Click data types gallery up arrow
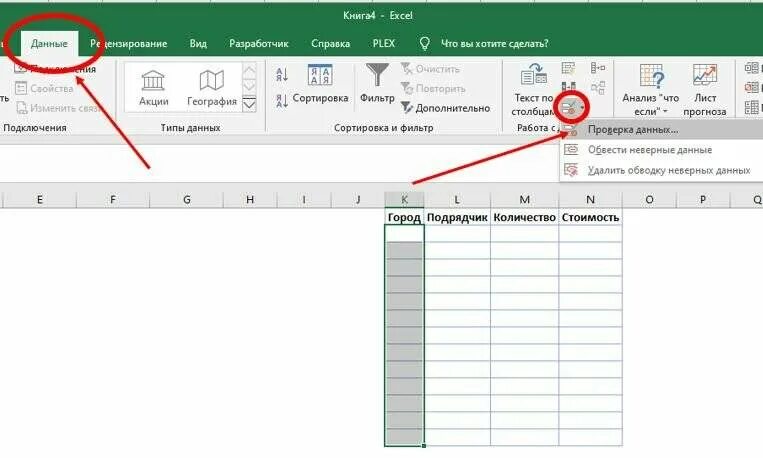This screenshot has height=458, width=763. tap(249, 71)
